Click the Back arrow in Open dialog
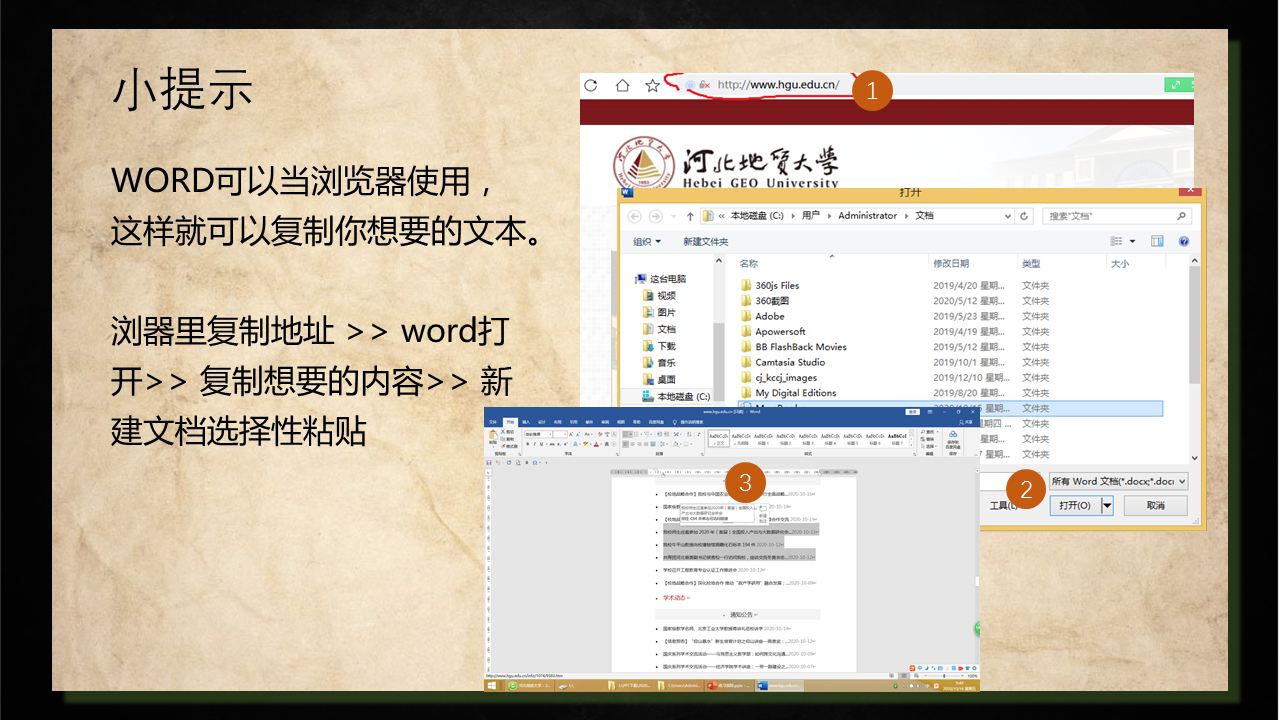 point(635,216)
